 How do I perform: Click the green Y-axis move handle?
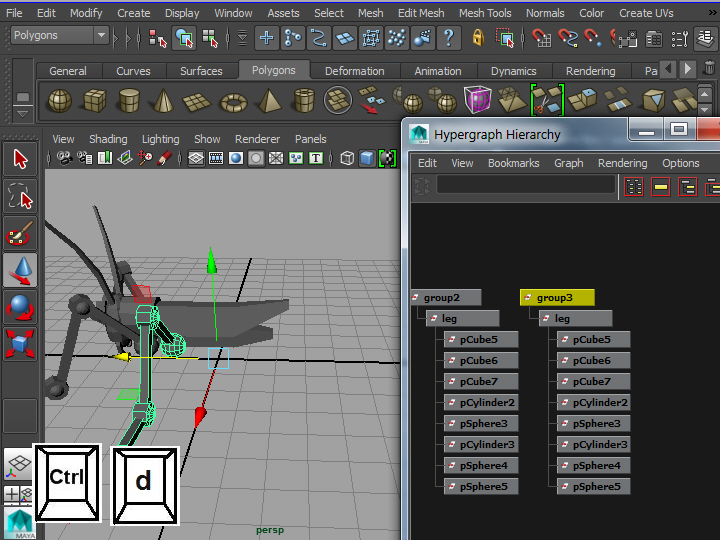click(x=212, y=262)
